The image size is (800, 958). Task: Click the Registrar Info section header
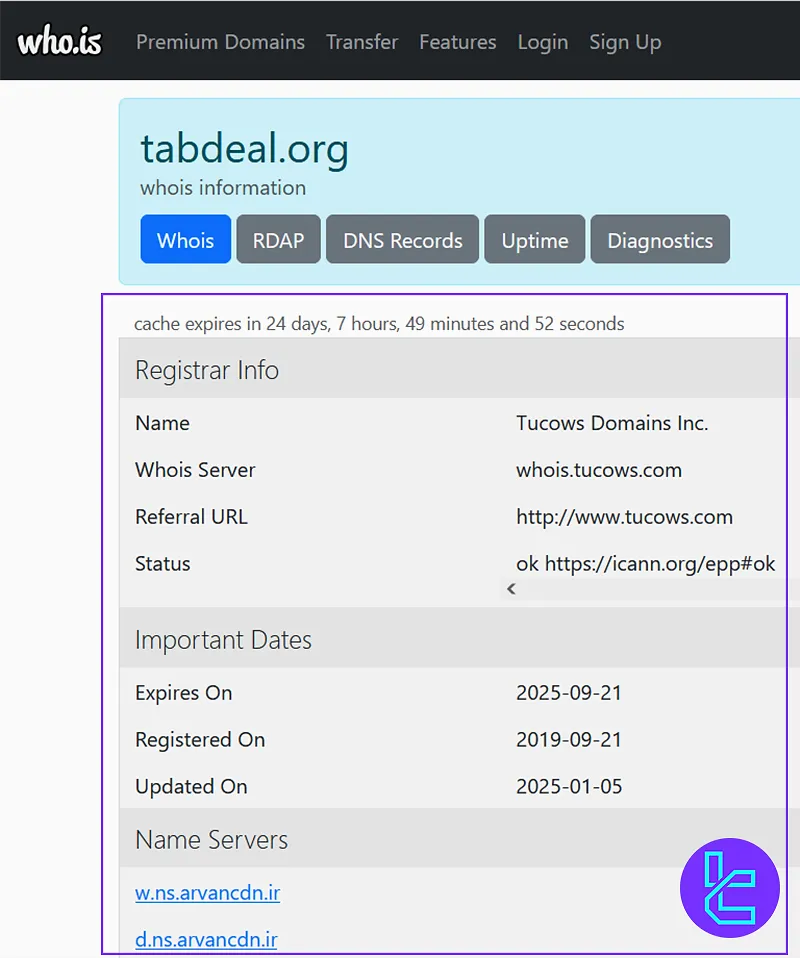tap(207, 370)
